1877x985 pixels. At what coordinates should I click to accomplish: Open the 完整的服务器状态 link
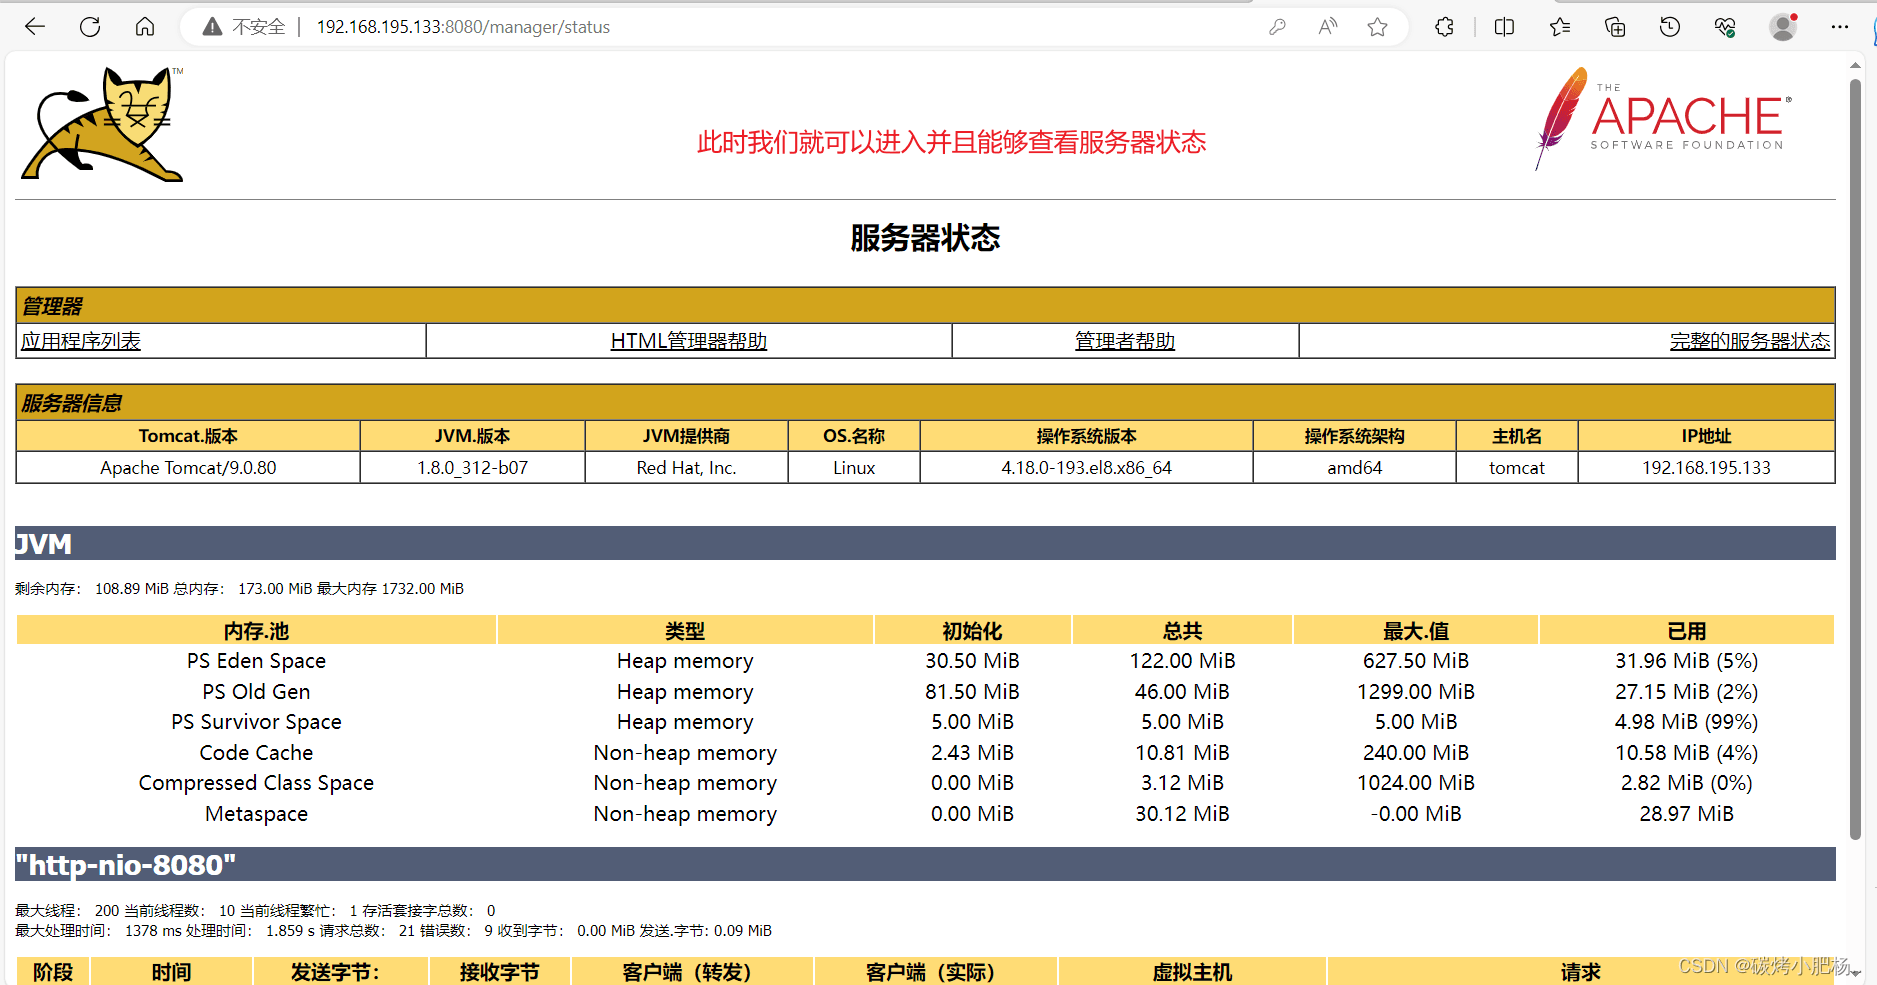1750,341
